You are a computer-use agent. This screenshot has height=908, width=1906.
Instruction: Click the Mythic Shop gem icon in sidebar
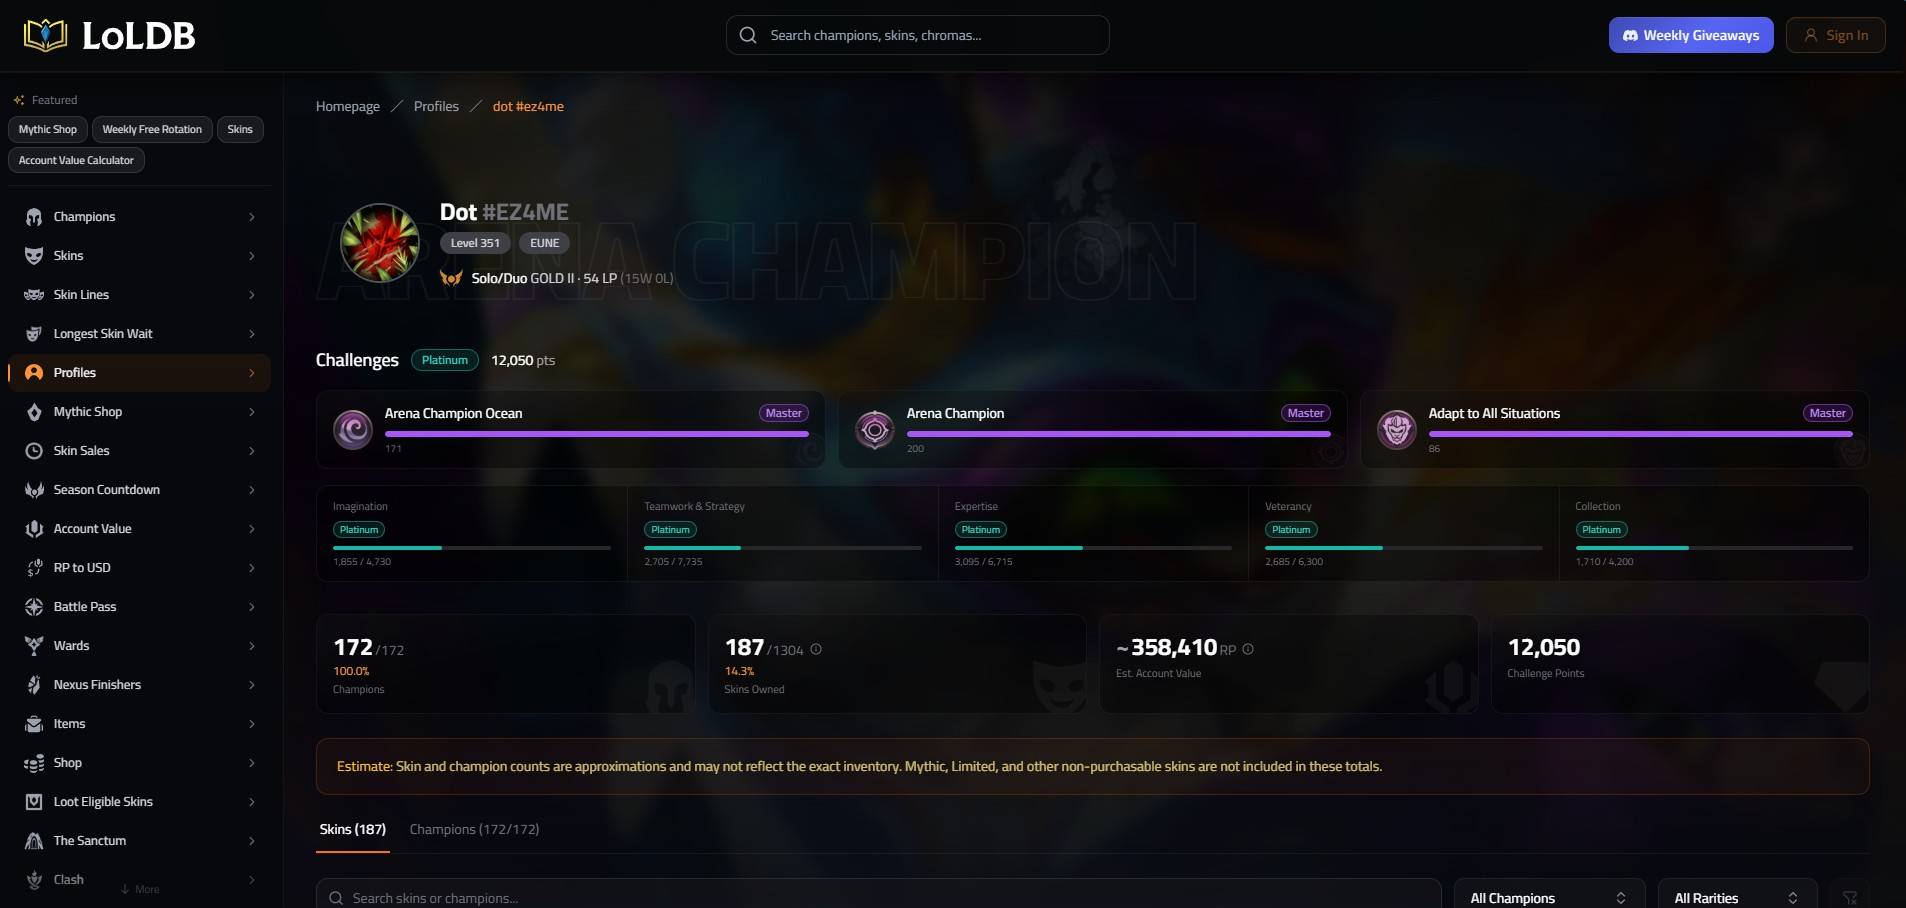[x=34, y=412]
